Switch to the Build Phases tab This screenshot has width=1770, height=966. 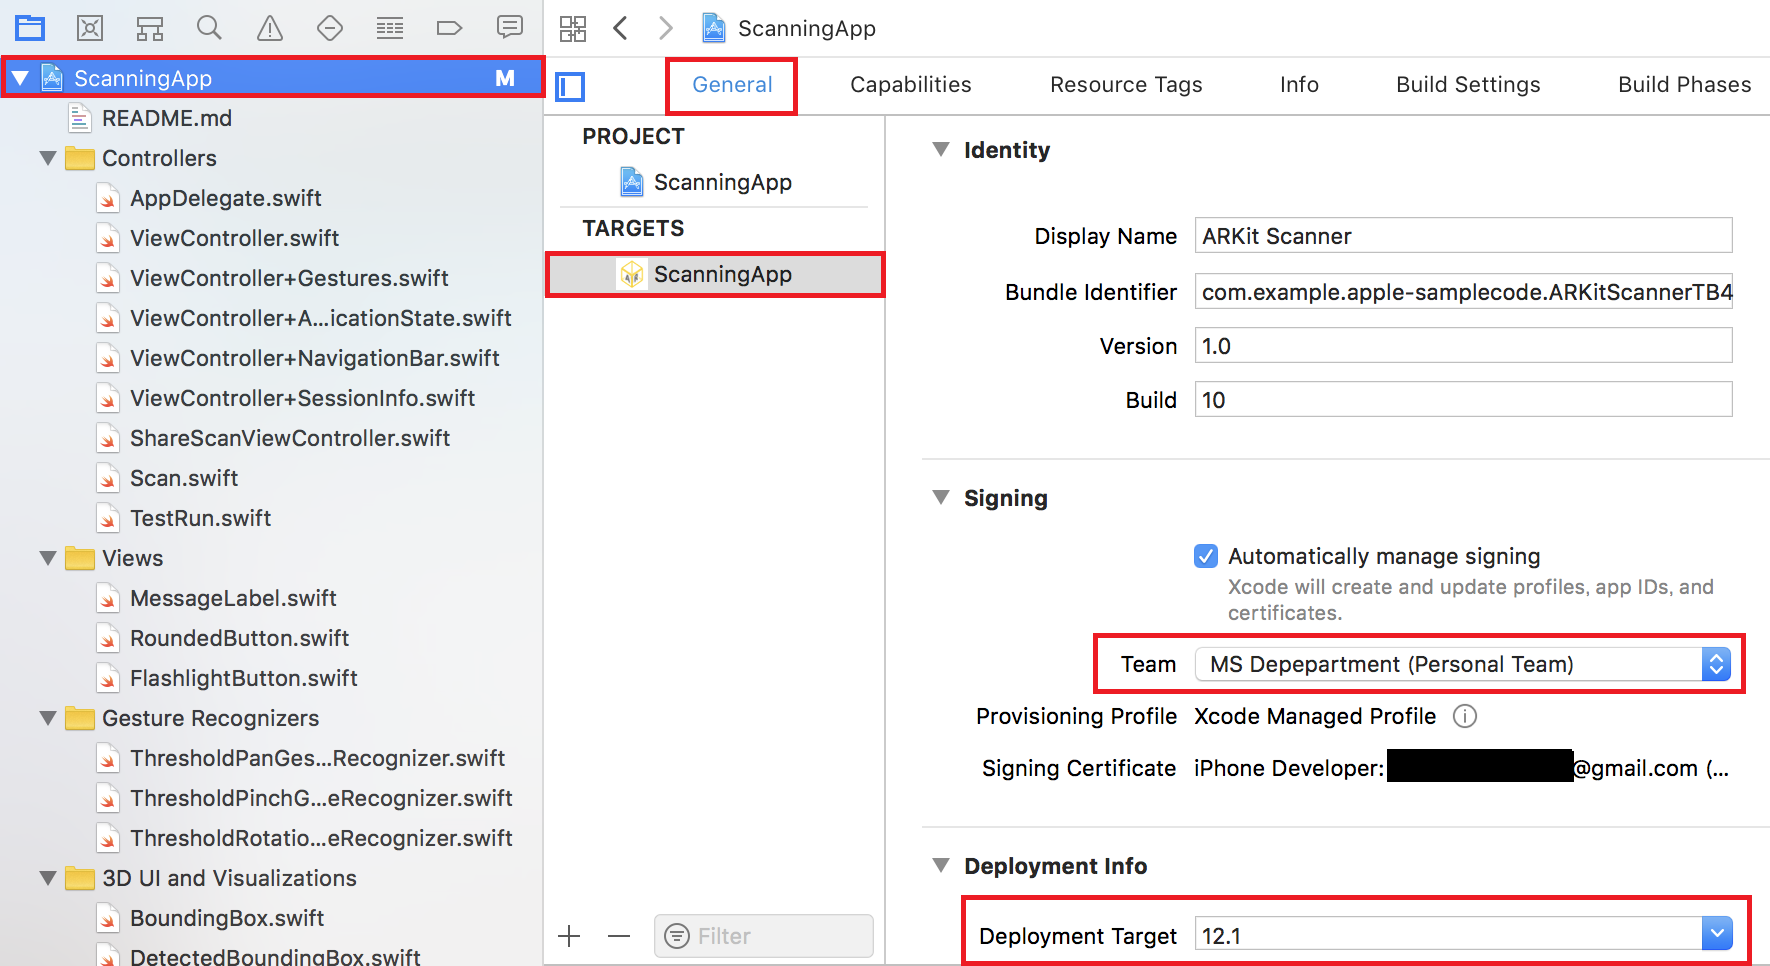click(x=1685, y=85)
